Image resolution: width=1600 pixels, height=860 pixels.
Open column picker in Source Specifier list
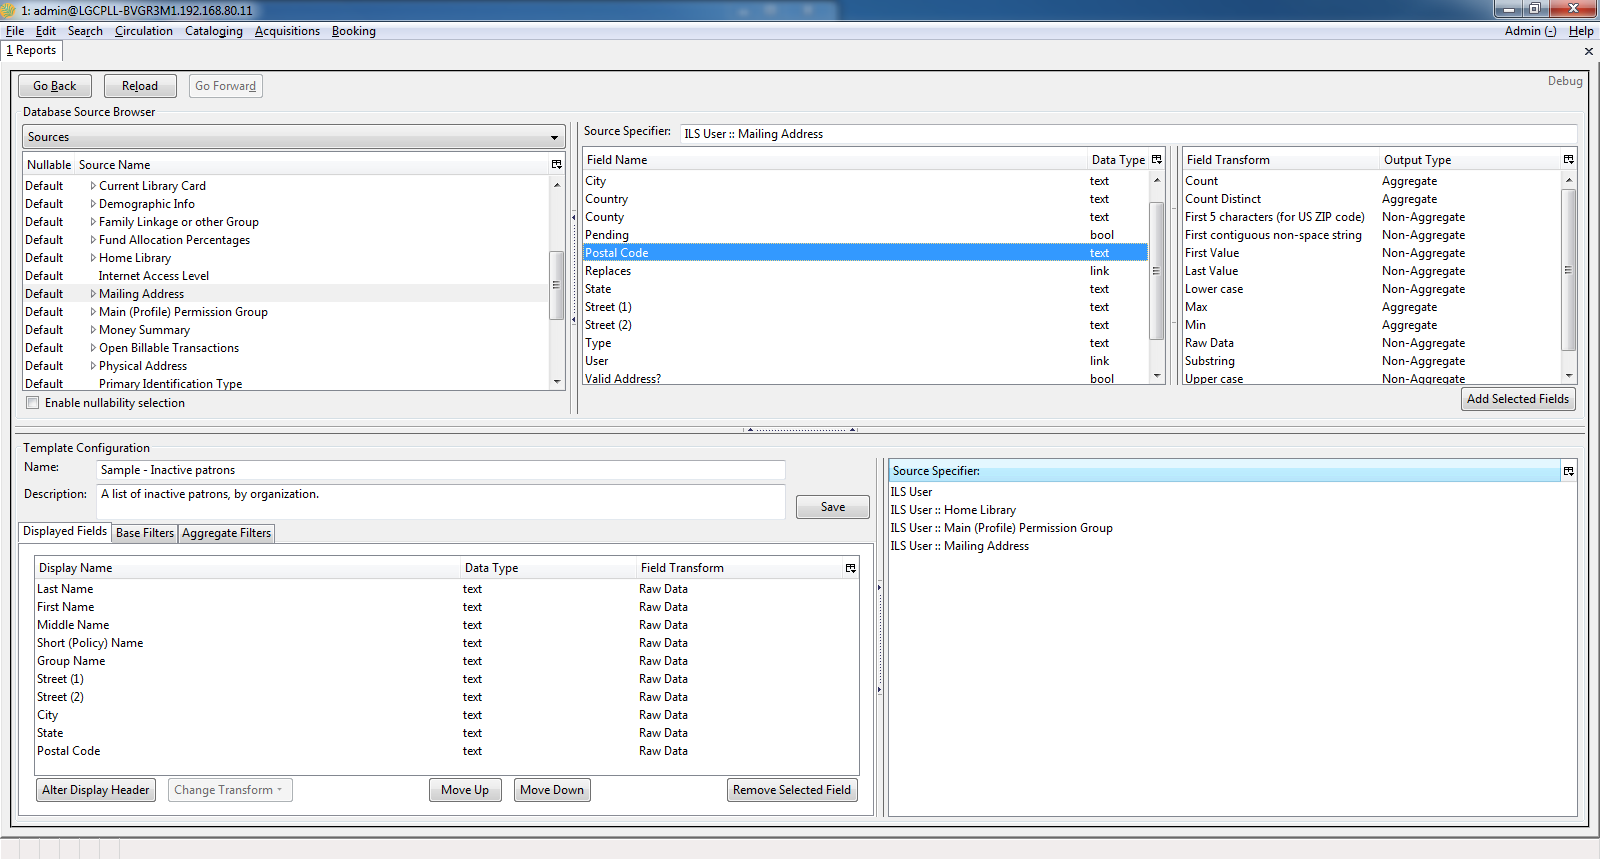tap(1568, 471)
